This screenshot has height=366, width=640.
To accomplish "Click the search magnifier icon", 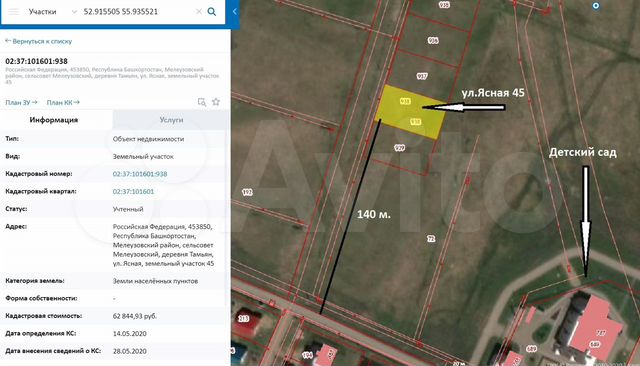I will point(212,11).
